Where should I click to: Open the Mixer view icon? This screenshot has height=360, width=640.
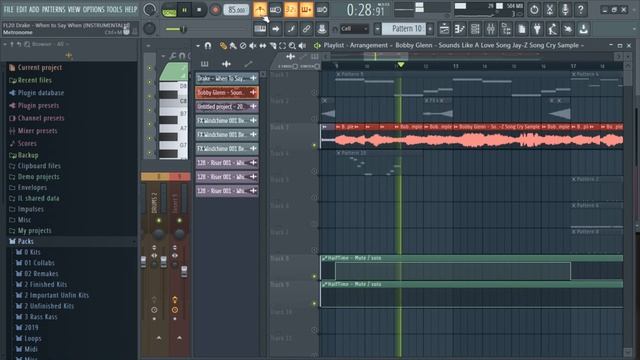coord(491,29)
